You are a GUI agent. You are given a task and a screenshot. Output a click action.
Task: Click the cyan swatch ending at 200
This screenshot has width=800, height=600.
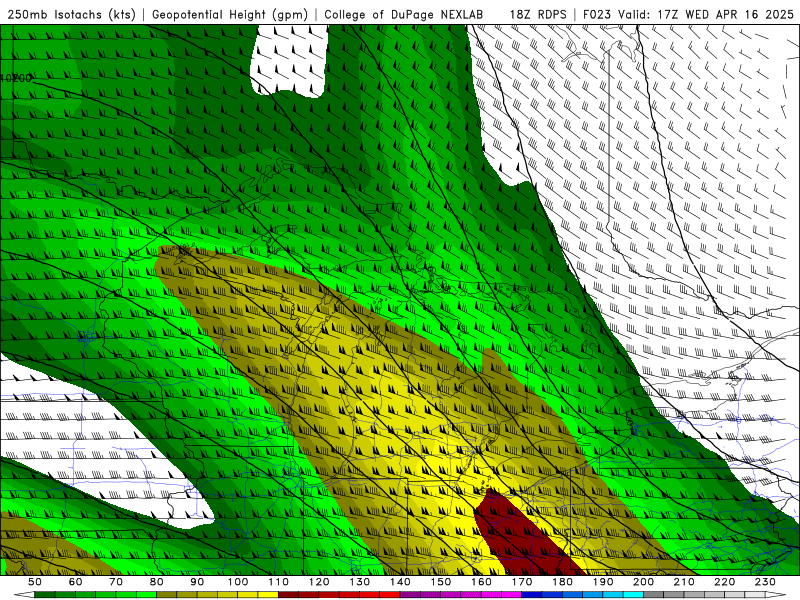(634, 595)
